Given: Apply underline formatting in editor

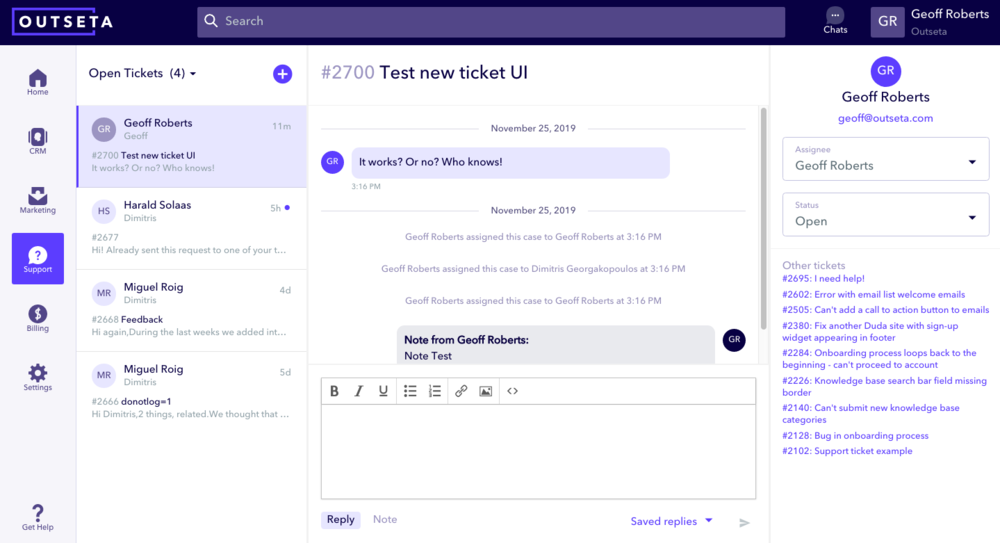Looking at the screenshot, I should point(383,391).
